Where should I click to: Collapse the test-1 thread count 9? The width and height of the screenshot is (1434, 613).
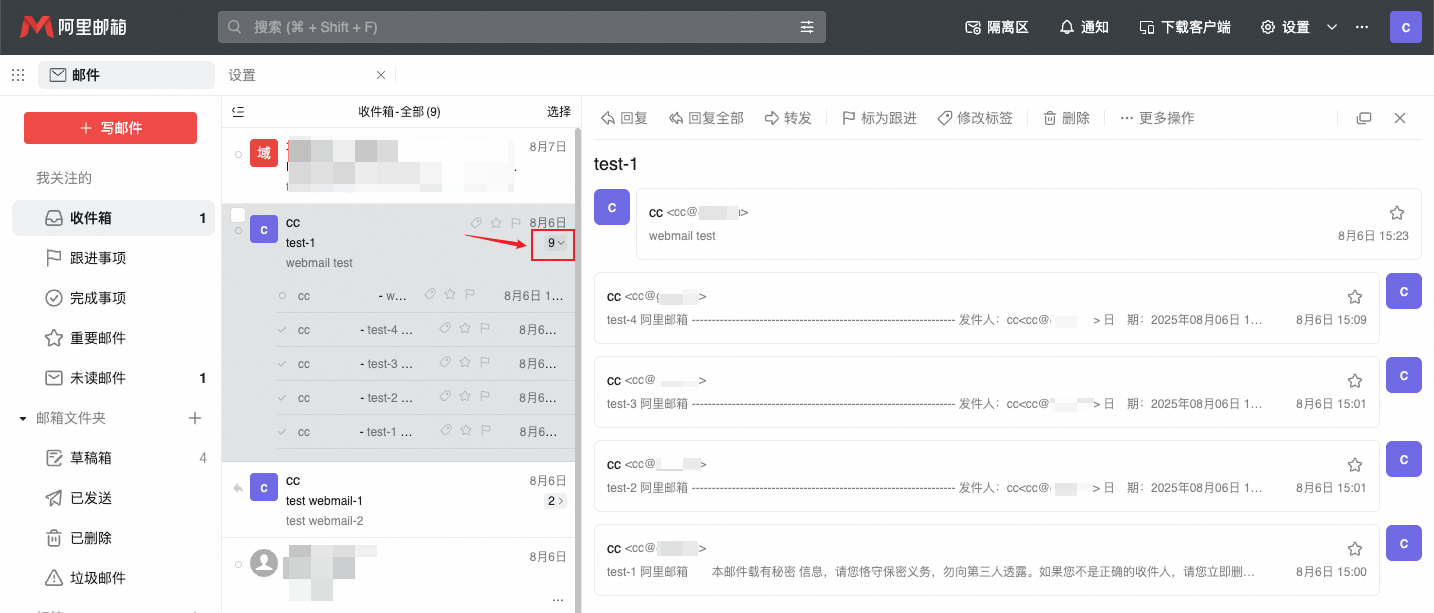(x=556, y=243)
